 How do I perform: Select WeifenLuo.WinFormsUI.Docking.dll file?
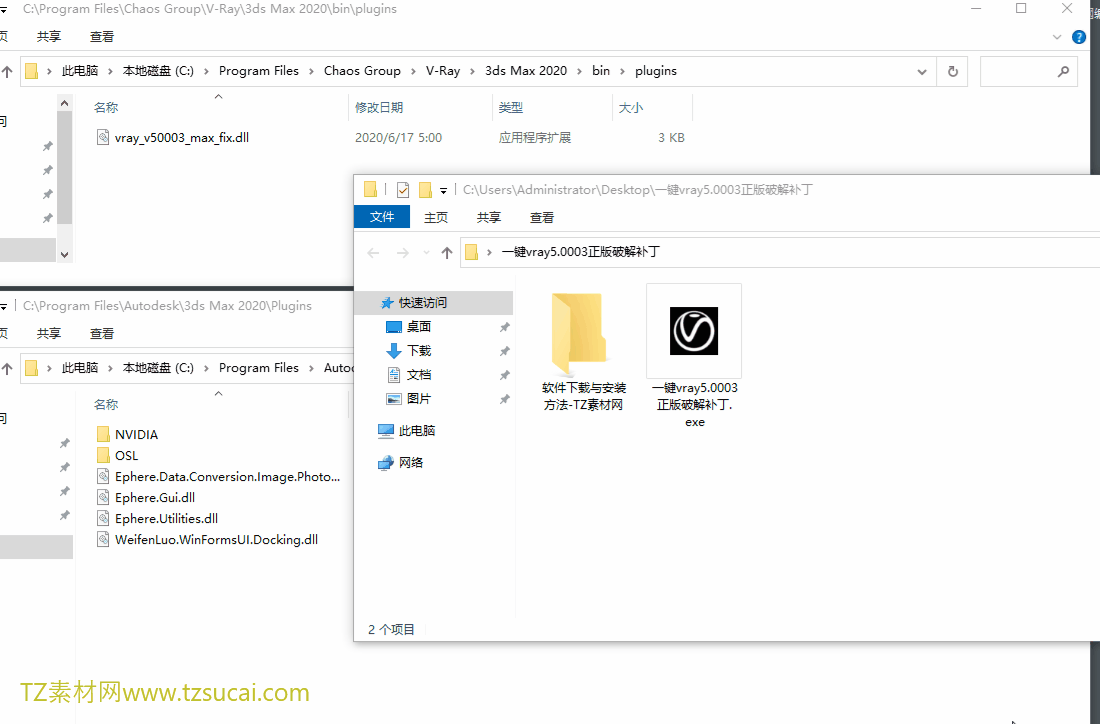[x=216, y=539]
